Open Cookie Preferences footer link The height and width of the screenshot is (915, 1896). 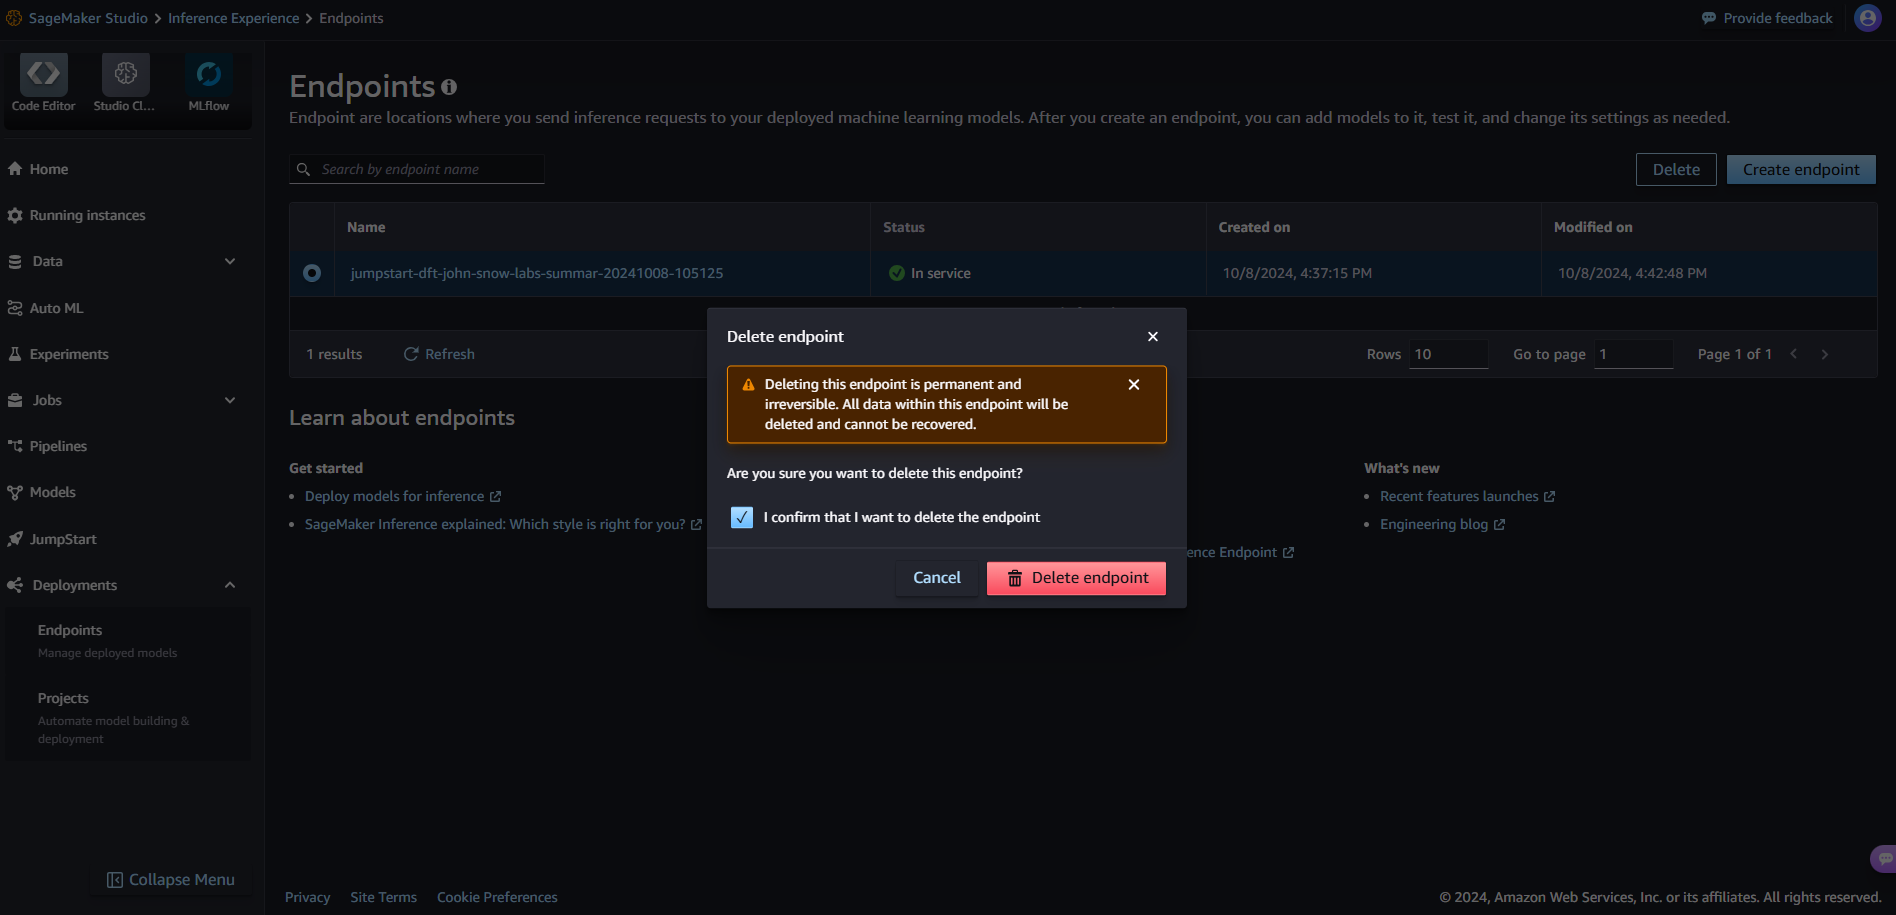497,897
